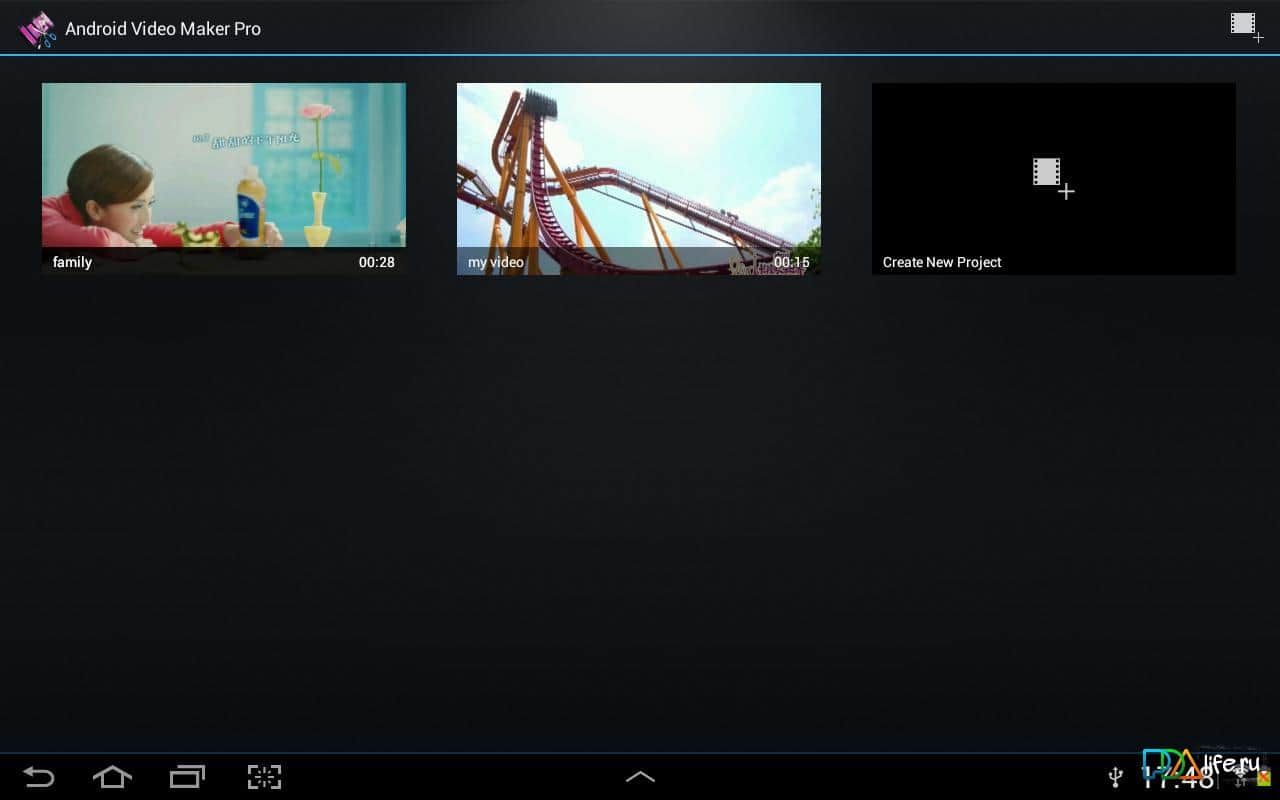Image resolution: width=1280 pixels, height=800 pixels.
Task: Open the clock showing 17:48
Action: pyautogui.click(x=1177, y=777)
